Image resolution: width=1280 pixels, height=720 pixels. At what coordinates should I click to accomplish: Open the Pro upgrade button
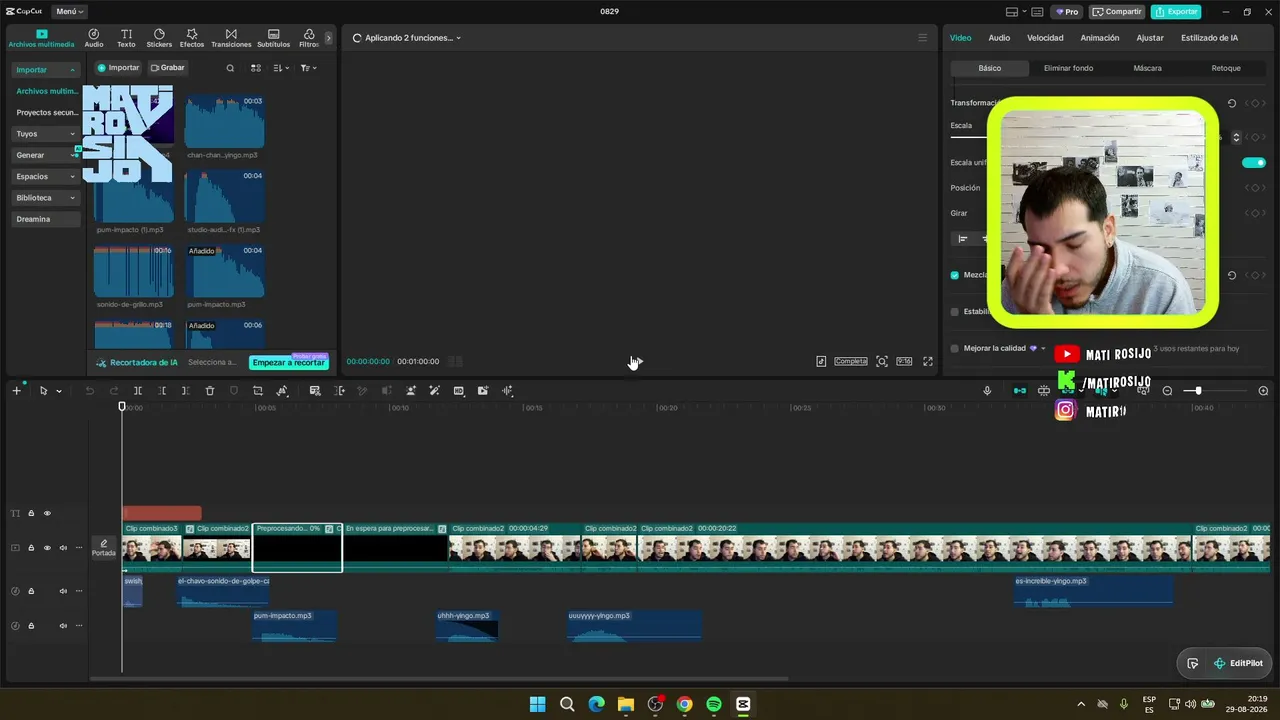(1066, 12)
